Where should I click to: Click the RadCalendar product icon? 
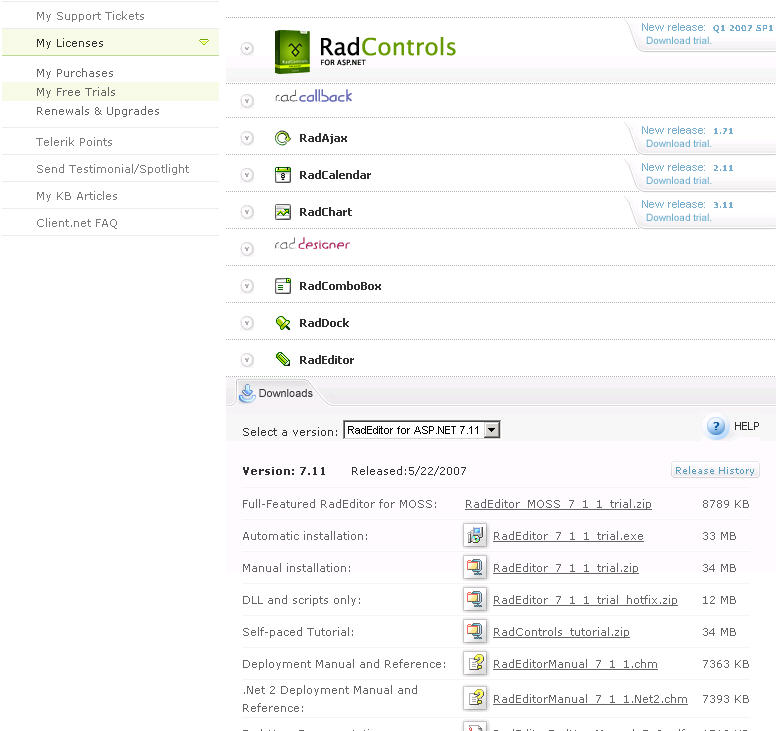(x=283, y=175)
